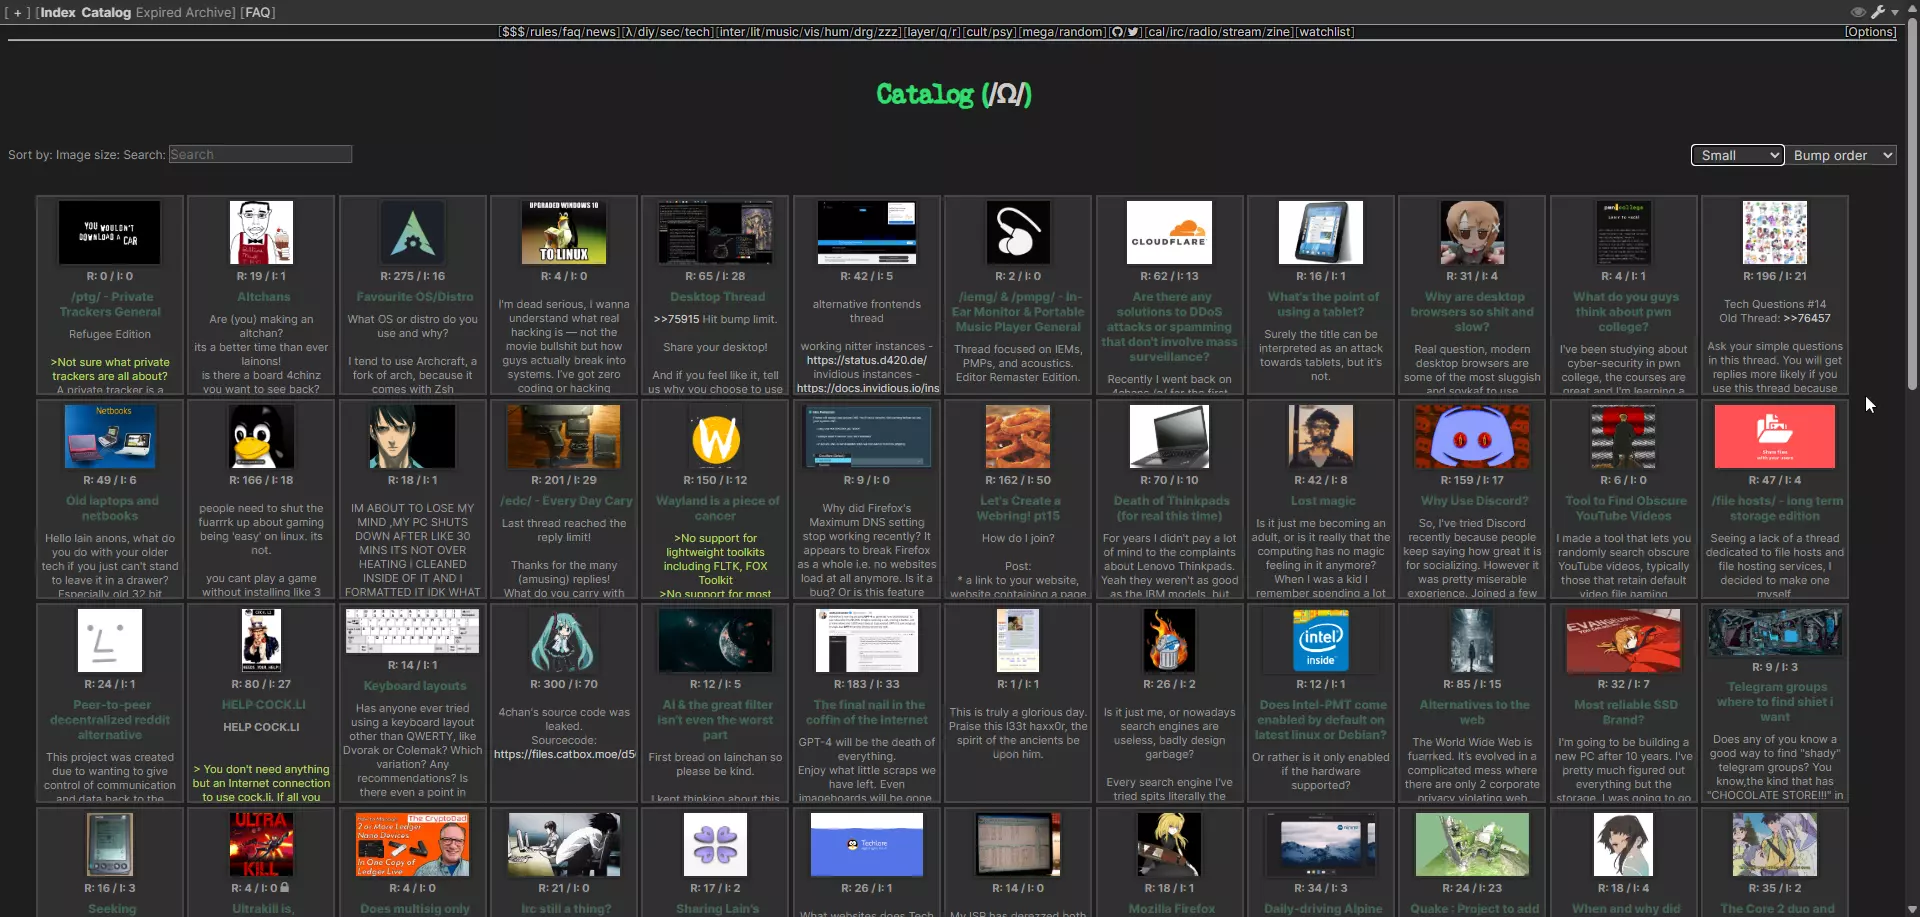1920x917 pixels.
Task: Go to the rules board link
Action: coord(543,32)
